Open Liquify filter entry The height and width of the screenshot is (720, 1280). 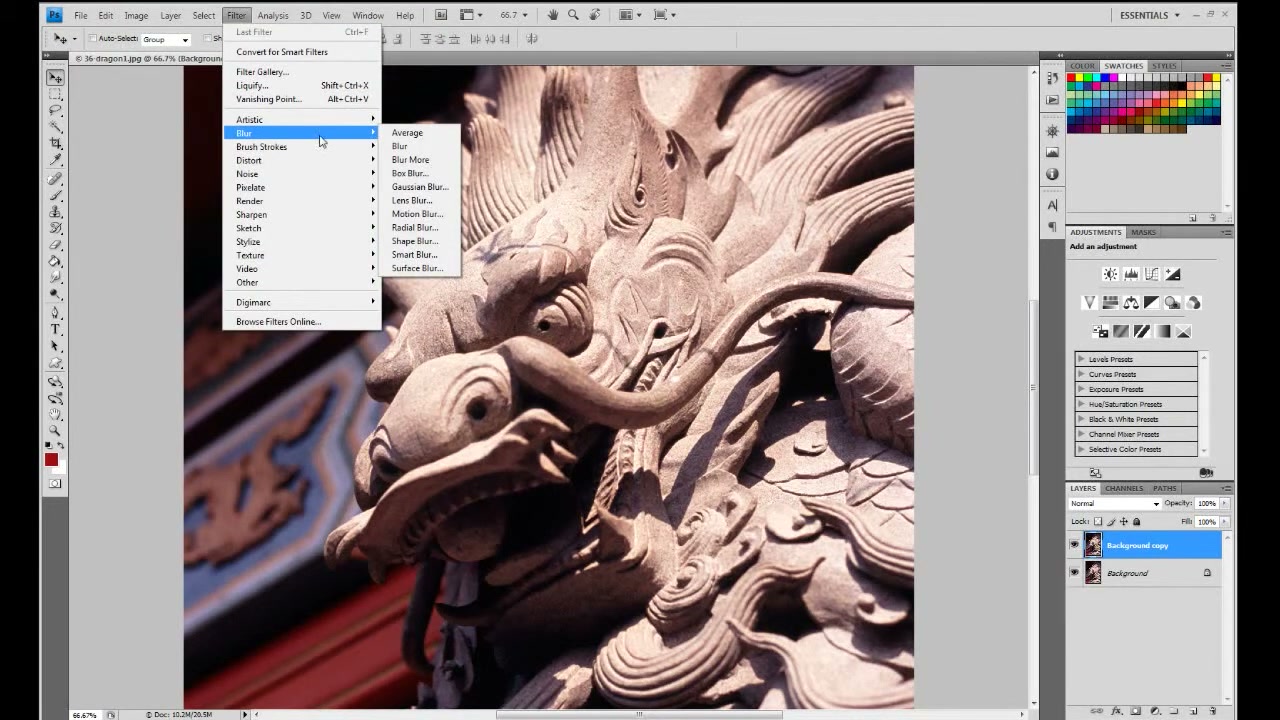pyautogui.click(x=301, y=86)
